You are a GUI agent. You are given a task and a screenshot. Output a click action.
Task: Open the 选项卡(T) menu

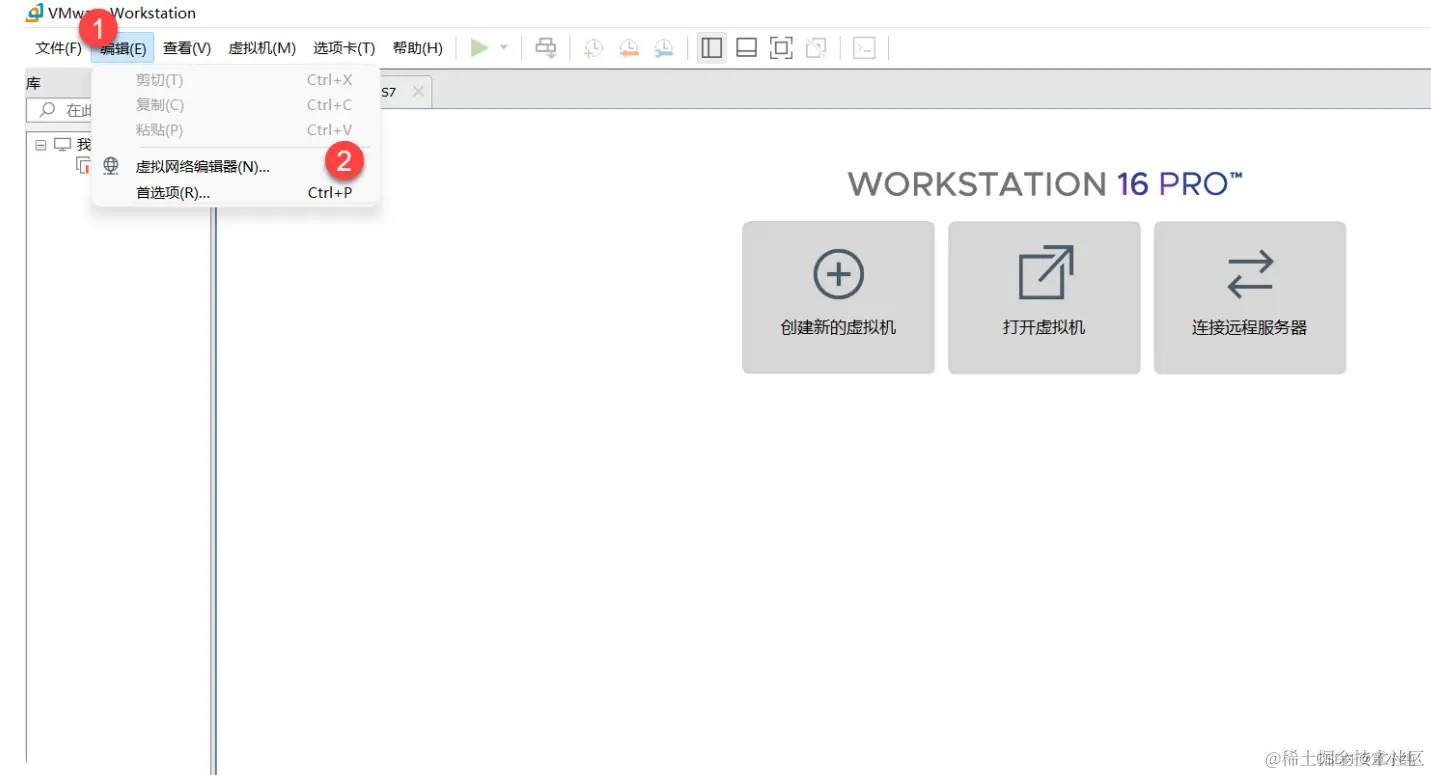coord(344,48)
